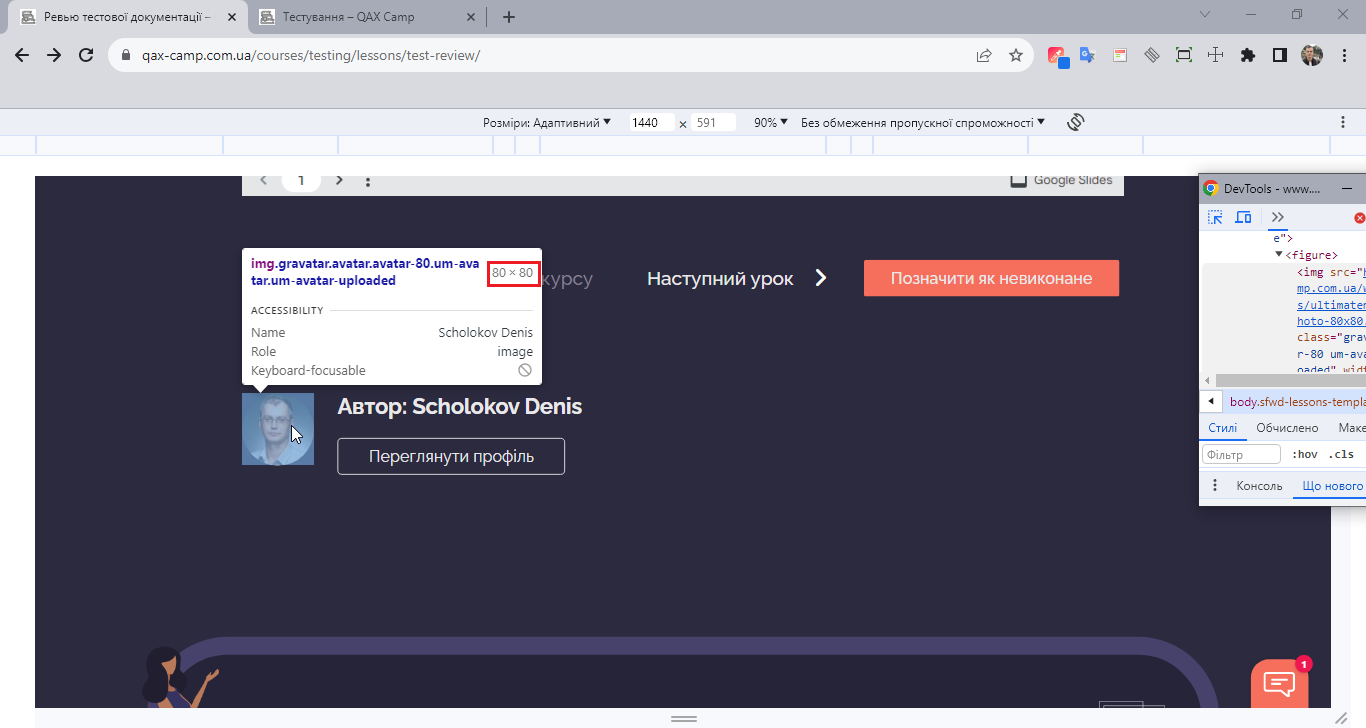1366x728 pixels.
Task: Click the Автор: Scholokov Denis heading
Action: [460, 406]
